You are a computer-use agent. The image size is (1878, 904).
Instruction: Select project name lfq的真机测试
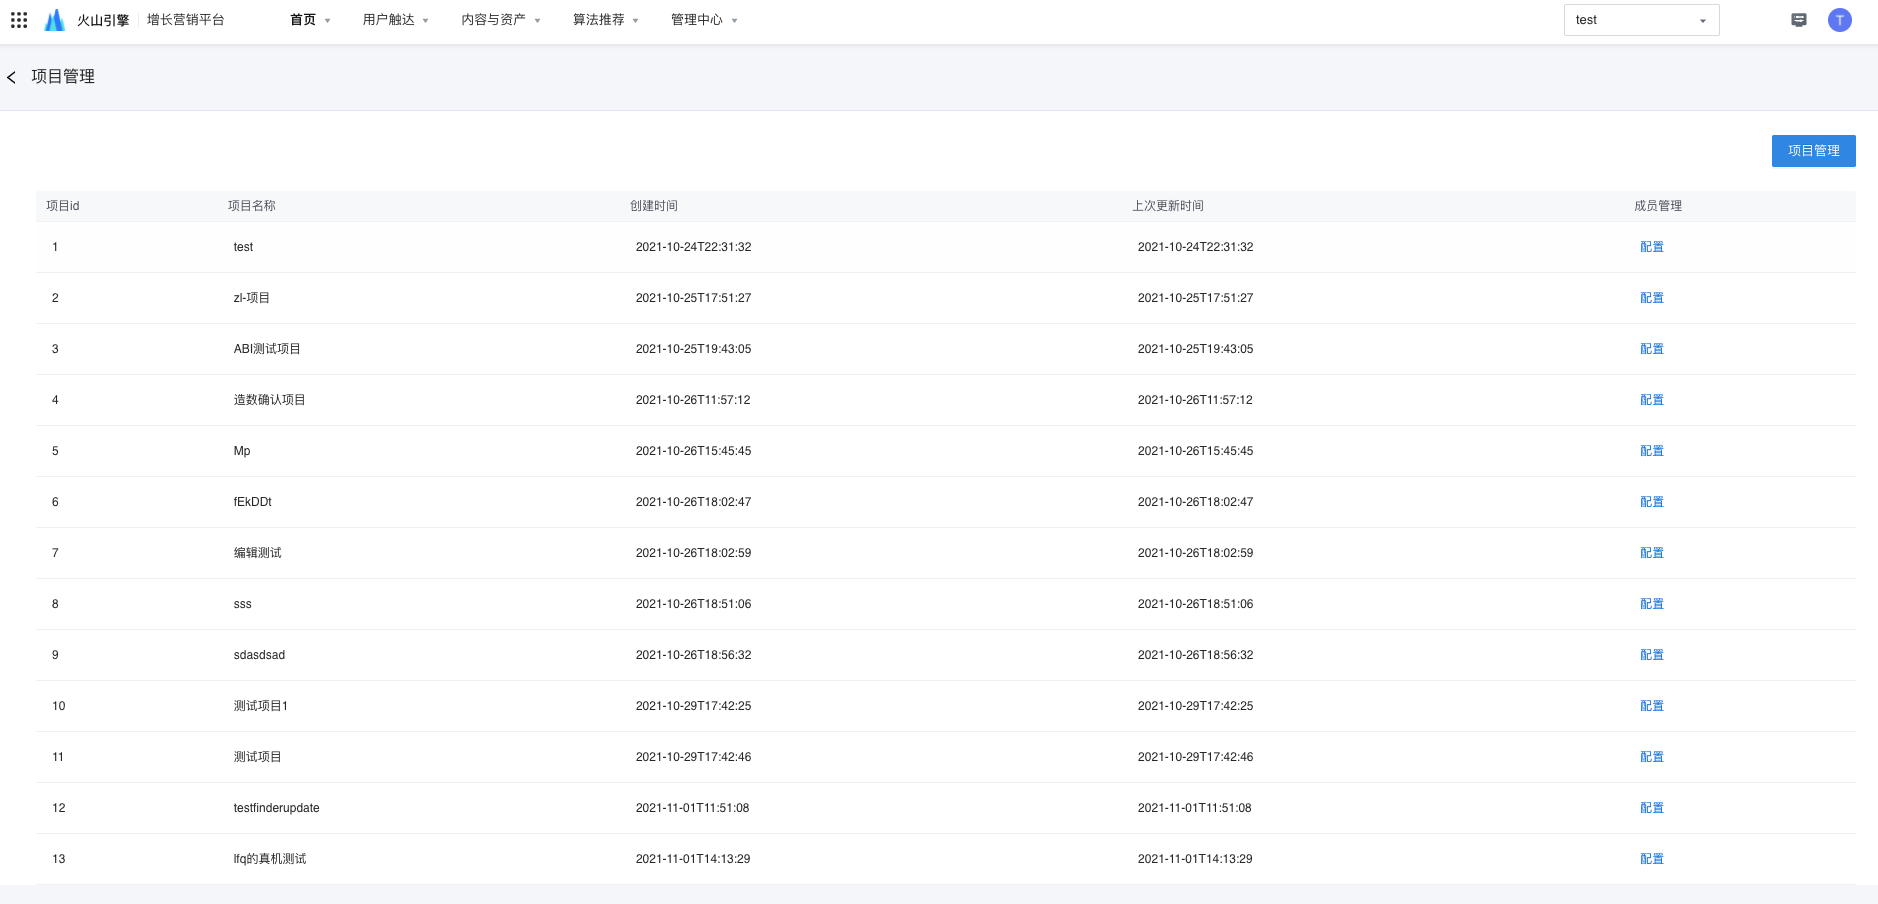point(270,859)
